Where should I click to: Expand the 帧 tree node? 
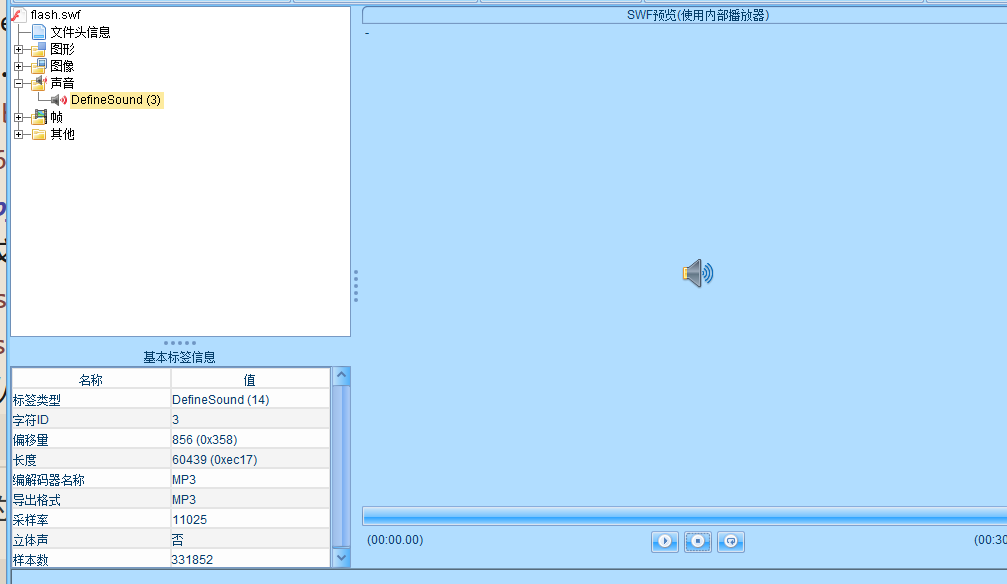19,118
